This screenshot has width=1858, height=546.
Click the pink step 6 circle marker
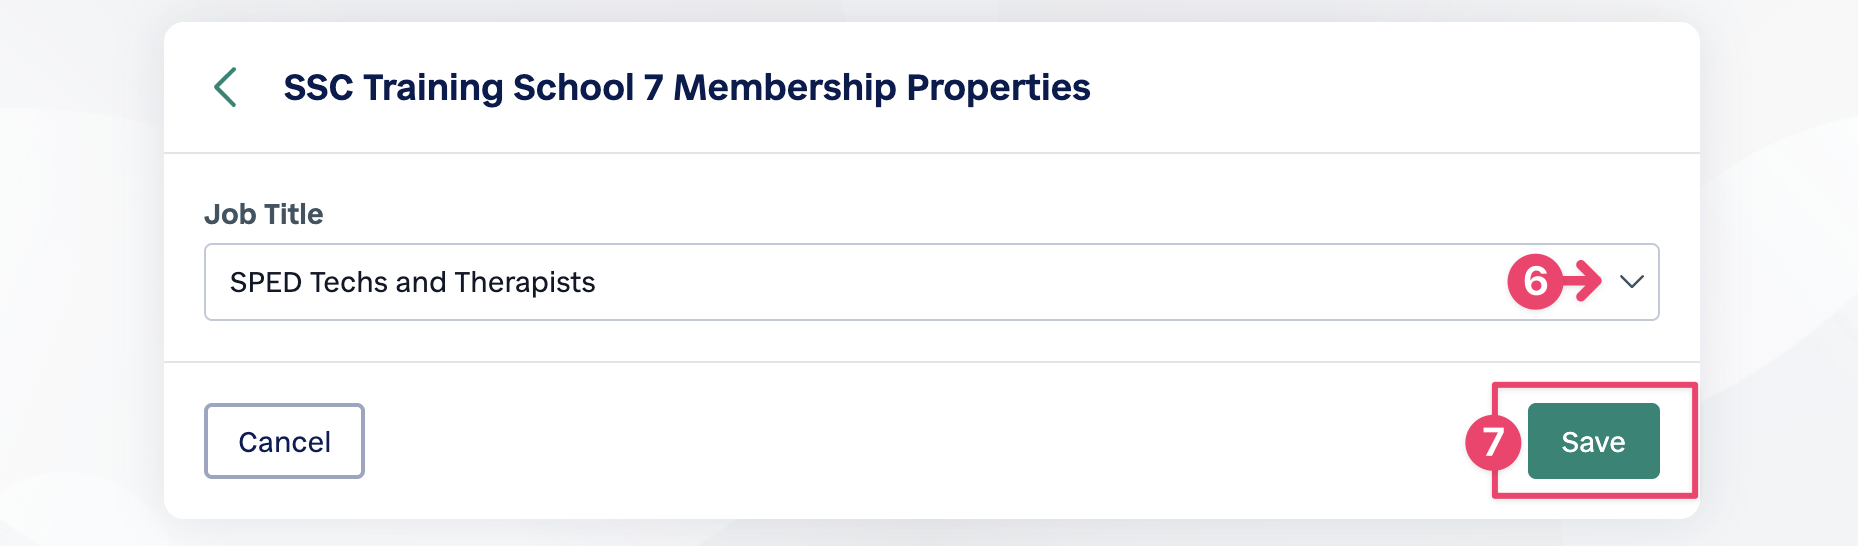click(x=1535, y=282)
